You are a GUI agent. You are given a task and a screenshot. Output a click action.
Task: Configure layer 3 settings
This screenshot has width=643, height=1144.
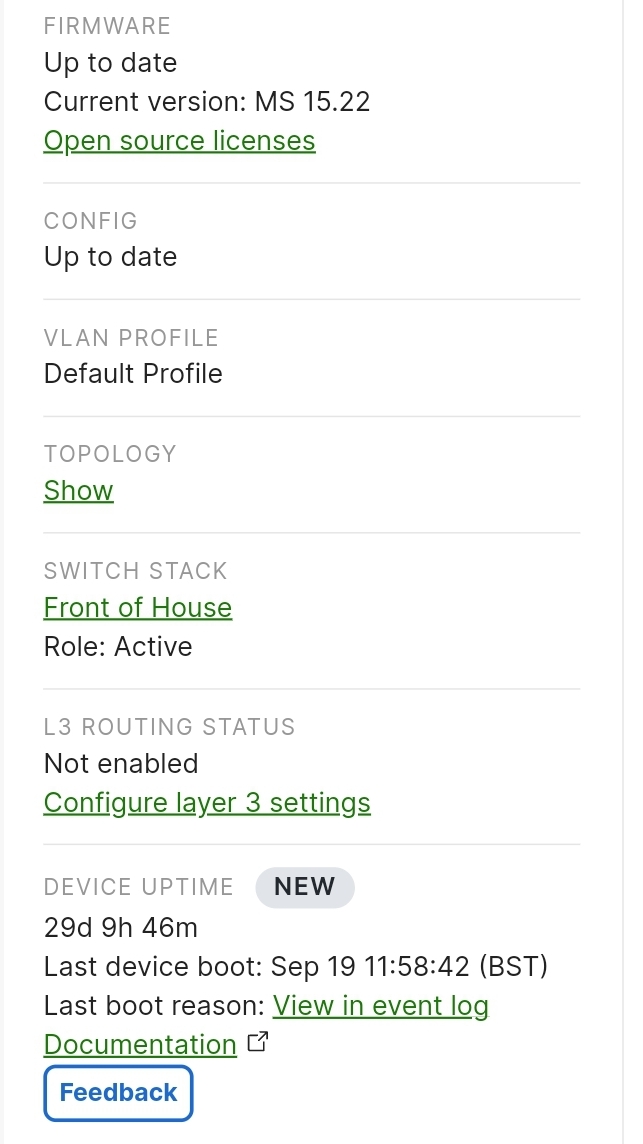[206, 802]
